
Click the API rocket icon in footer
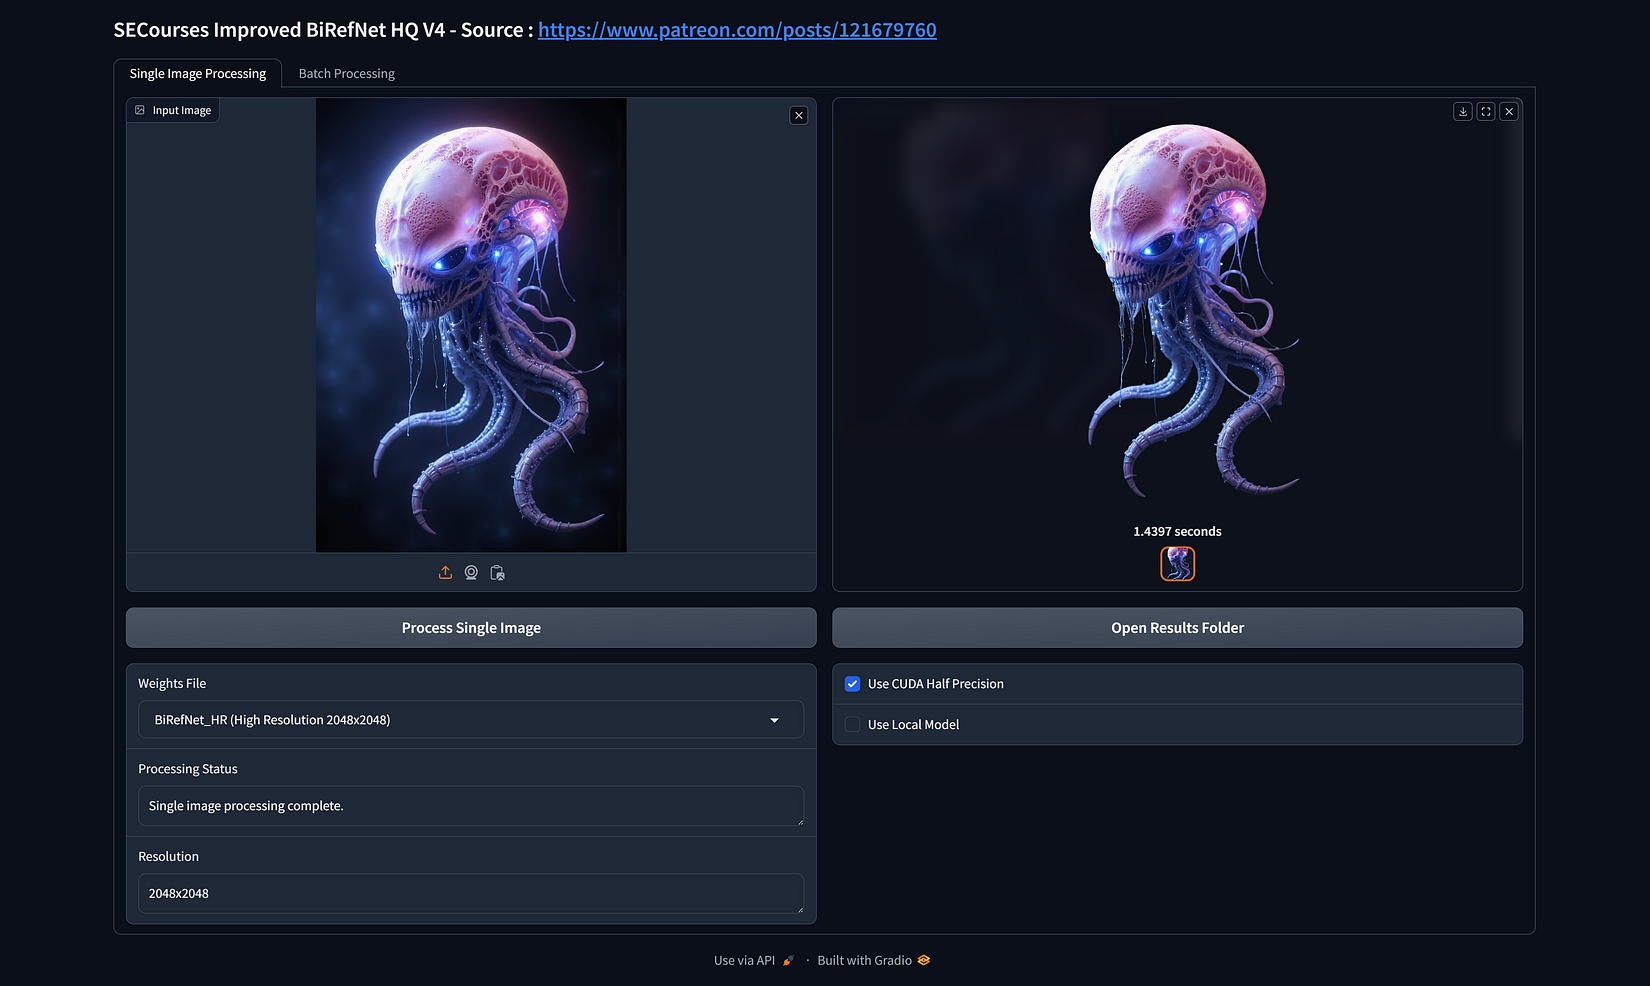[x=788, y=960]
